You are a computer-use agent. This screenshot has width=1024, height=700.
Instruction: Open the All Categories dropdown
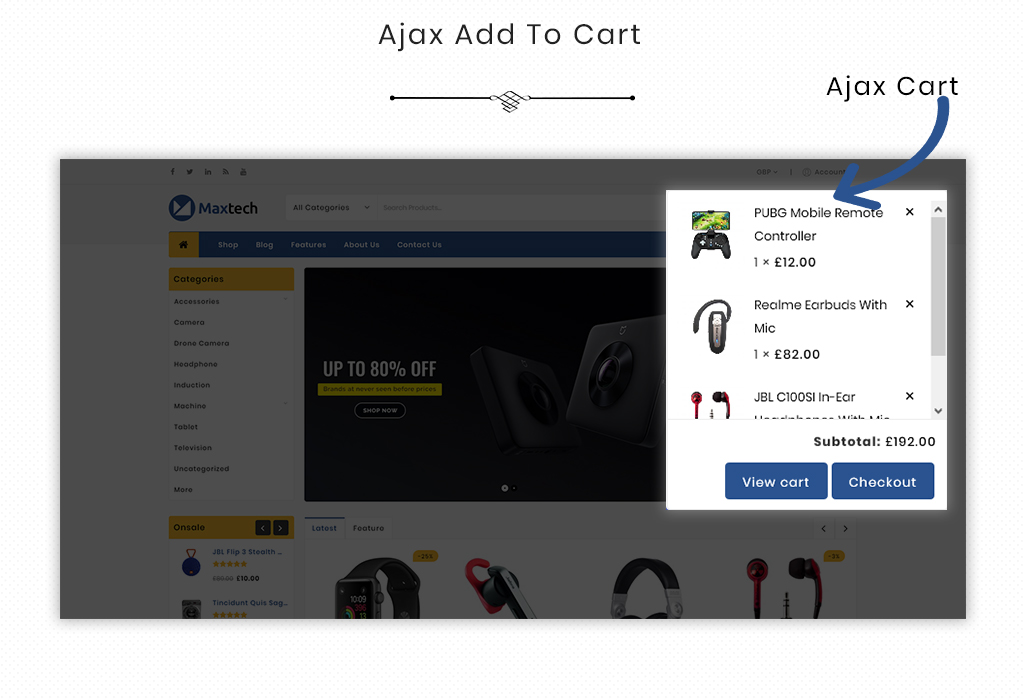click(331, 208)
